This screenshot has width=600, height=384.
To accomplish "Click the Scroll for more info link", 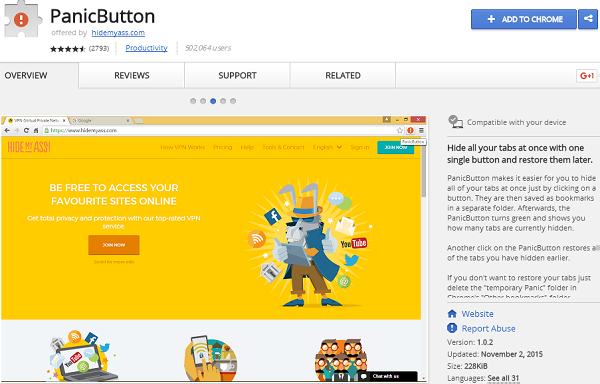I will pyautogui.click(x=114, y=262).
